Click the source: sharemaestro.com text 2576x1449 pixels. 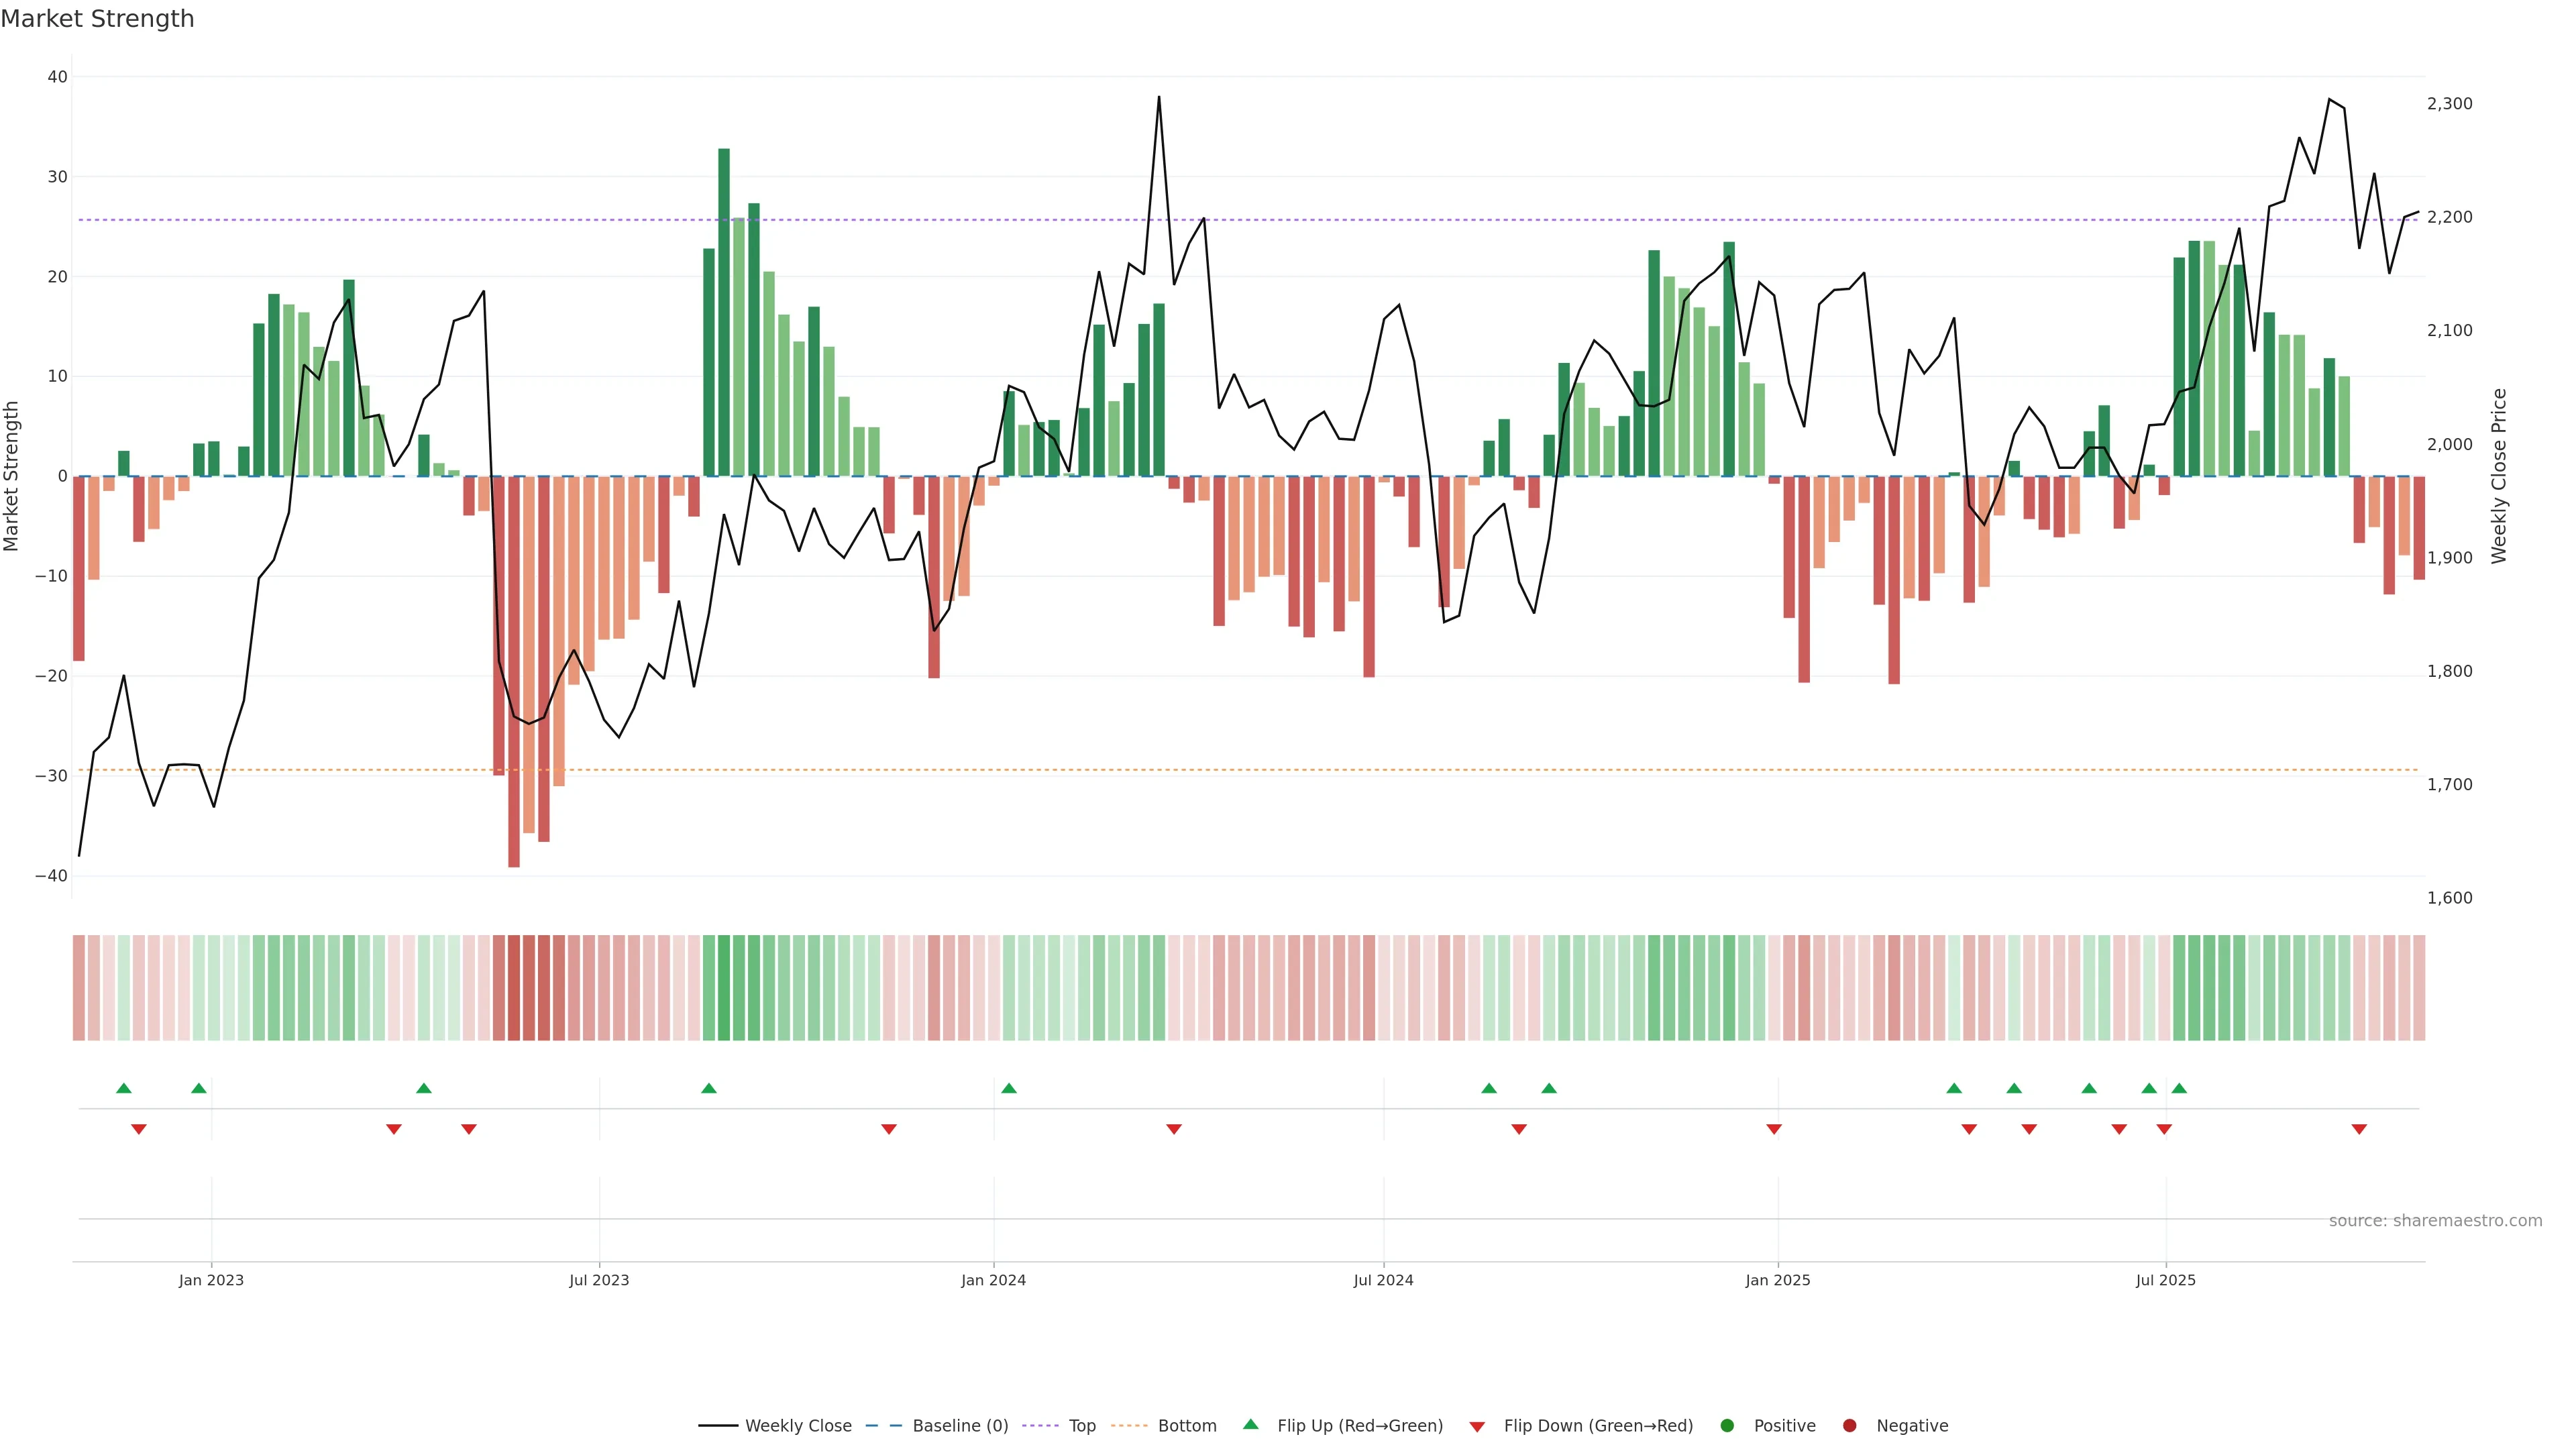tap(2435, 1221)
